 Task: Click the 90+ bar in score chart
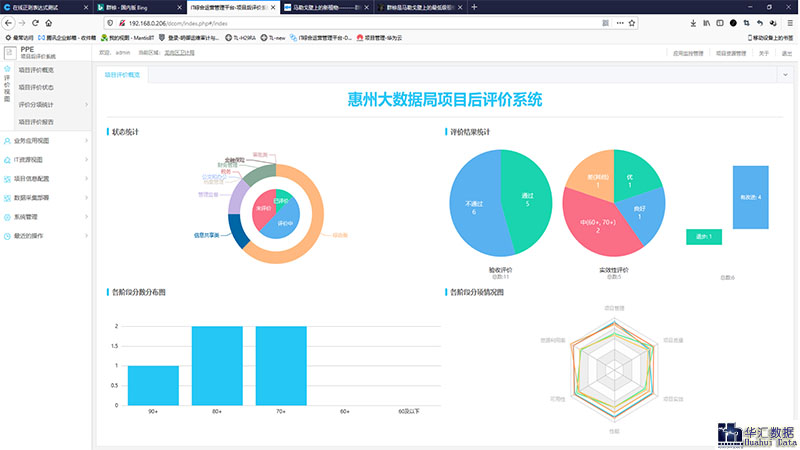click(153, 386)
